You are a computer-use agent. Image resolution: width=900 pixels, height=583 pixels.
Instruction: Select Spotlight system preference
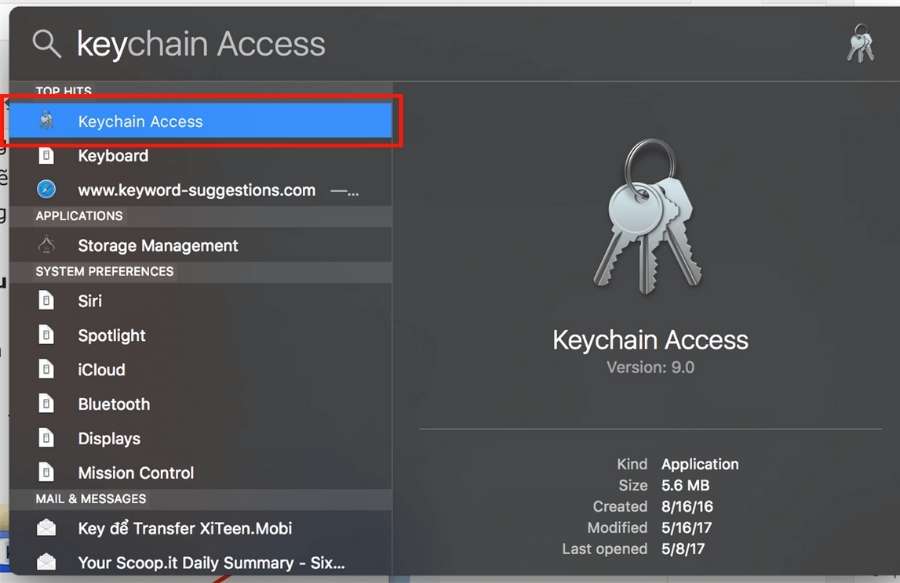(x=112, y=336)
